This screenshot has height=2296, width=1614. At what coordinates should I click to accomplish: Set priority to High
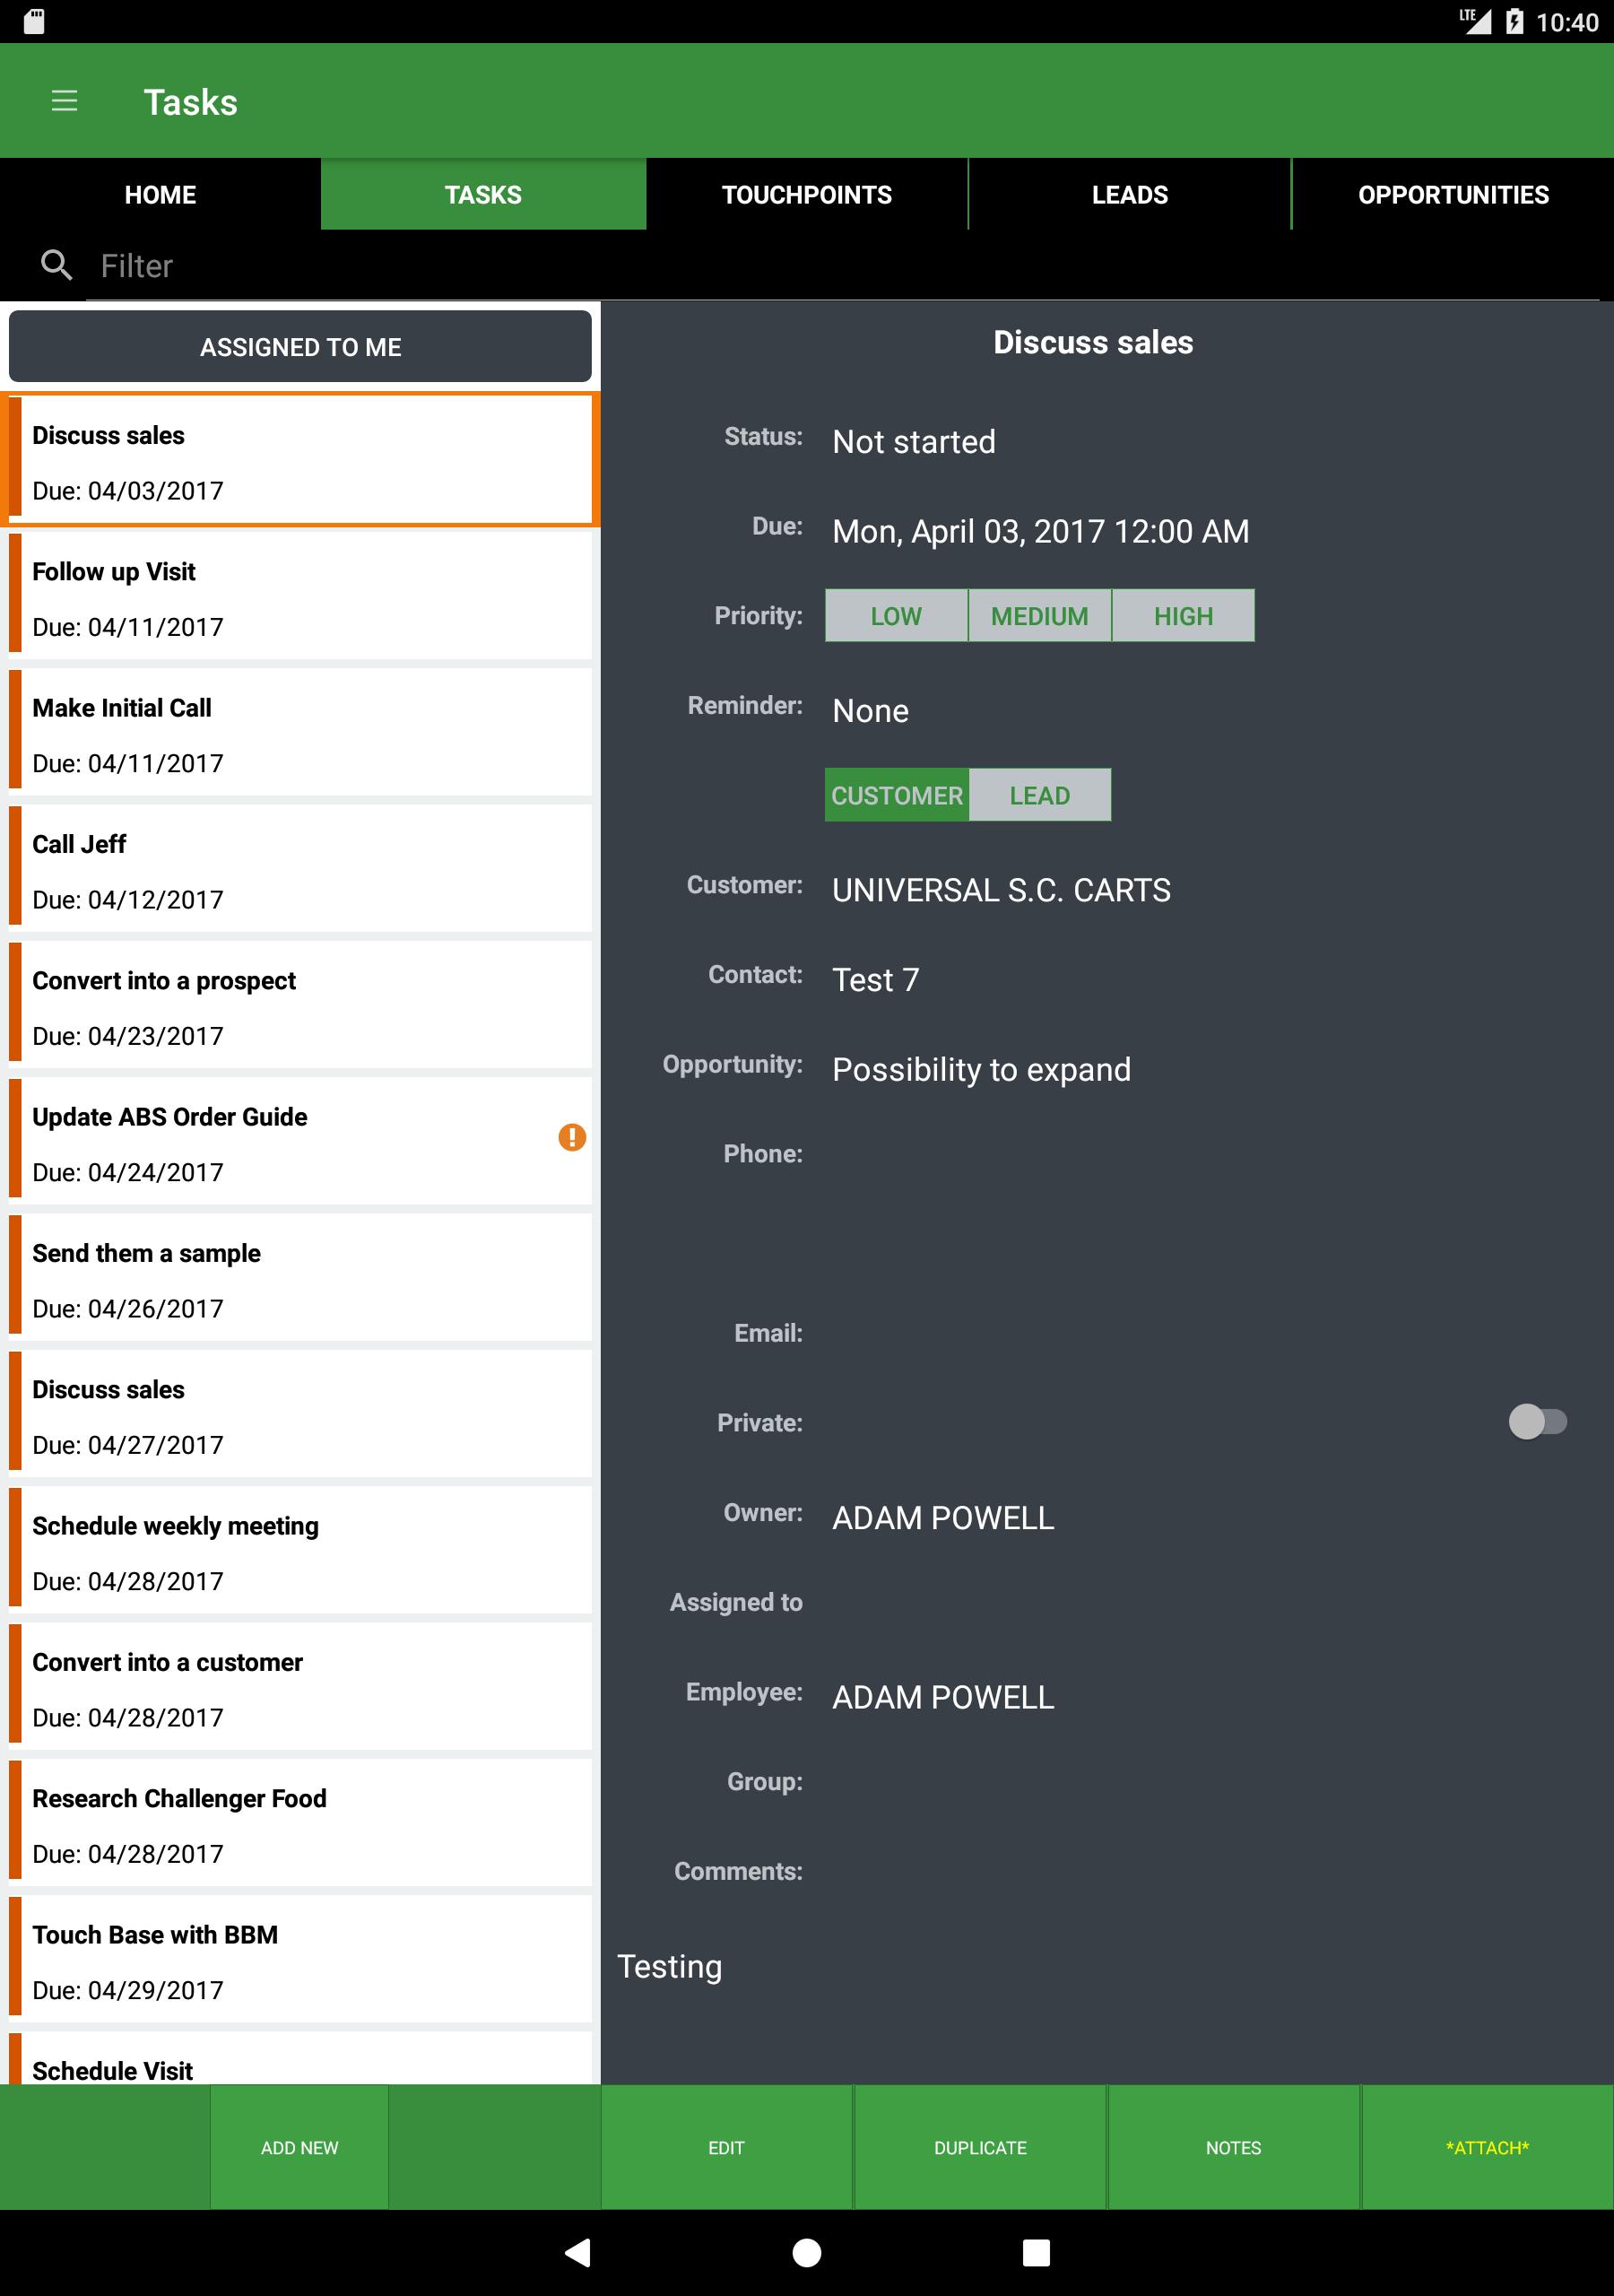(x=1182, y=616)
